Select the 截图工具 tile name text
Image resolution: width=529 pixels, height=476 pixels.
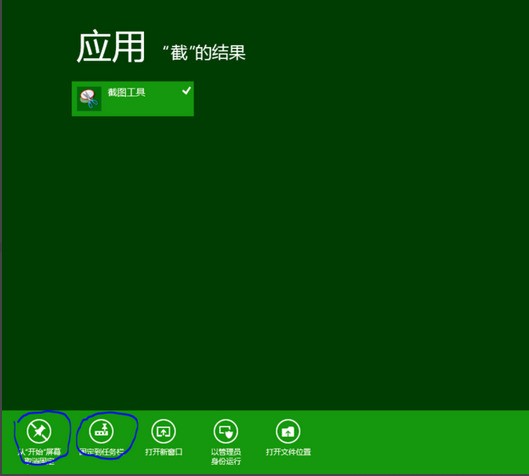127,92
